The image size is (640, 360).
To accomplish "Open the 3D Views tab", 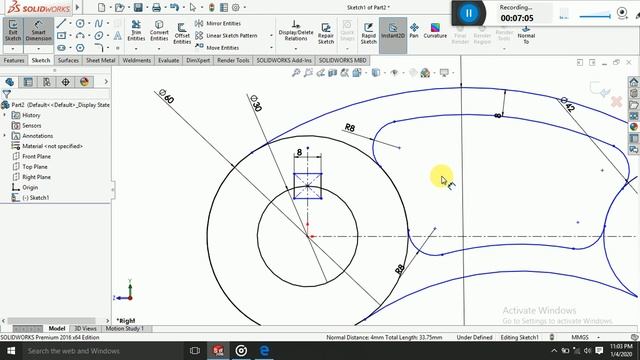I will (85, 329).
